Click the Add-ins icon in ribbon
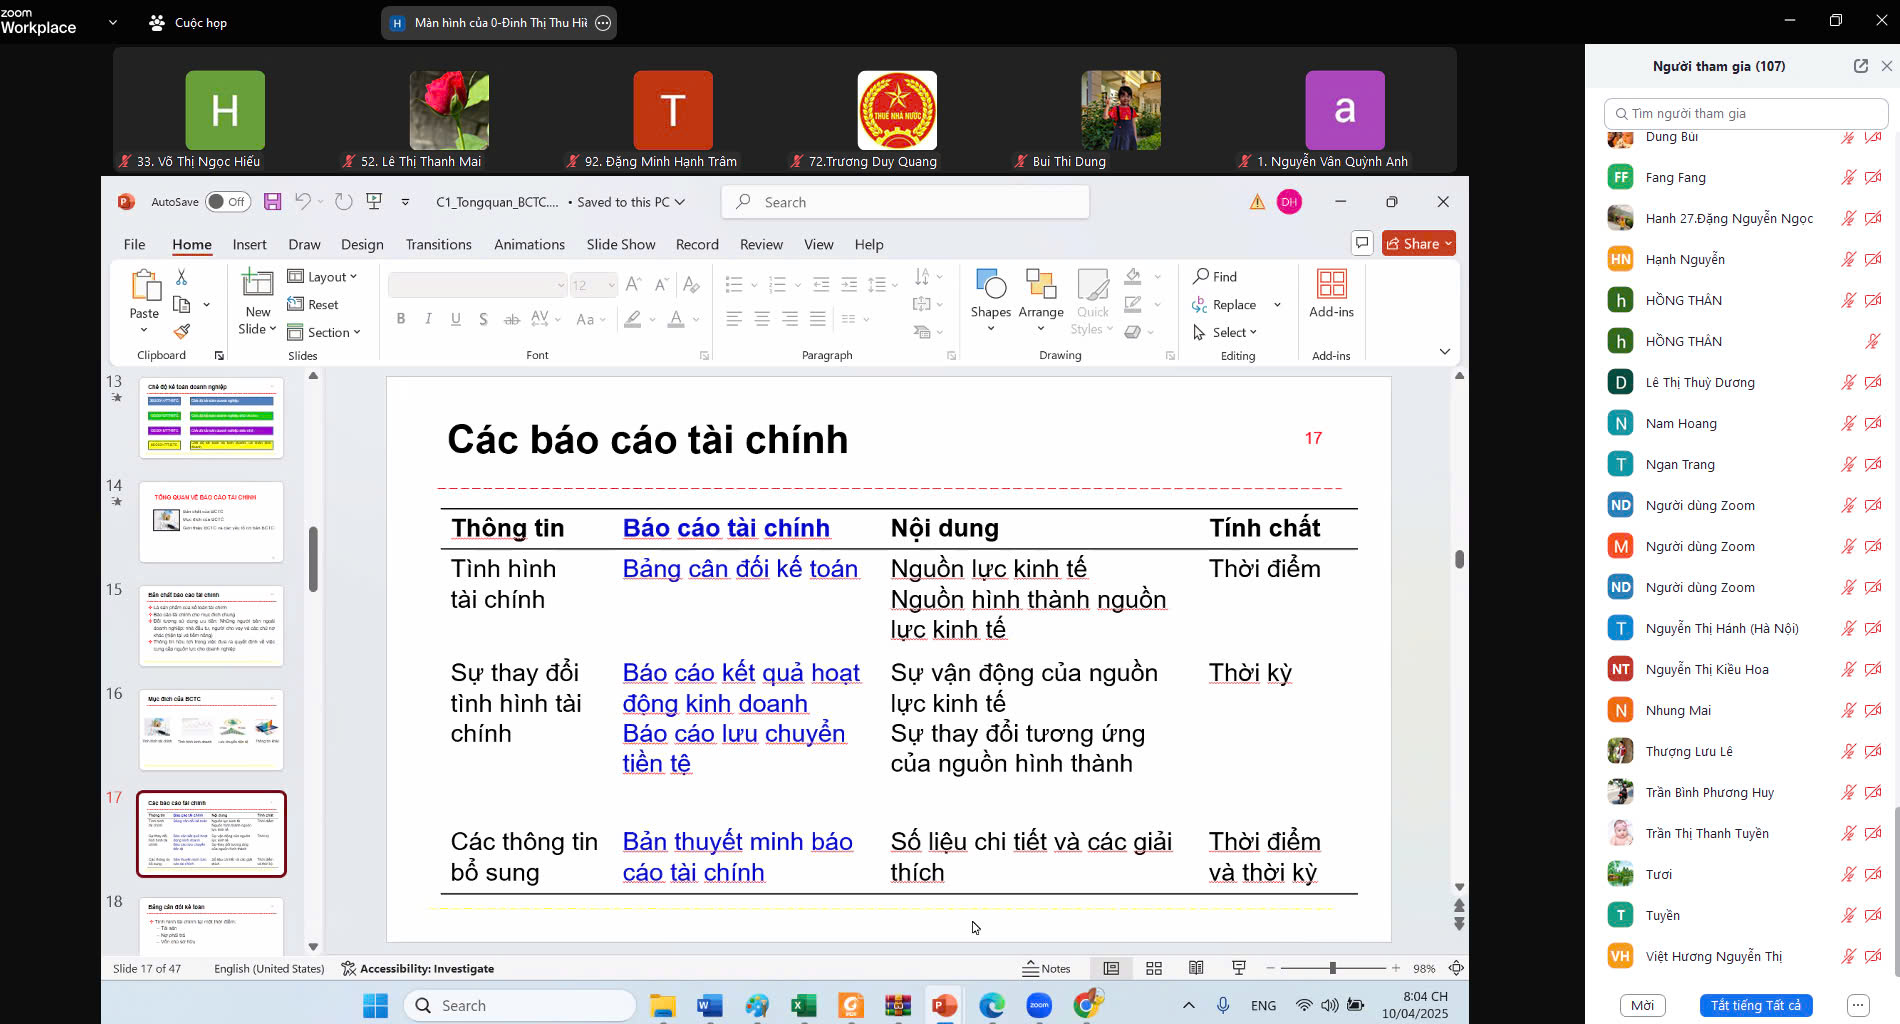Screen dimensions: 1900x1024 (x=1331, y=294)
